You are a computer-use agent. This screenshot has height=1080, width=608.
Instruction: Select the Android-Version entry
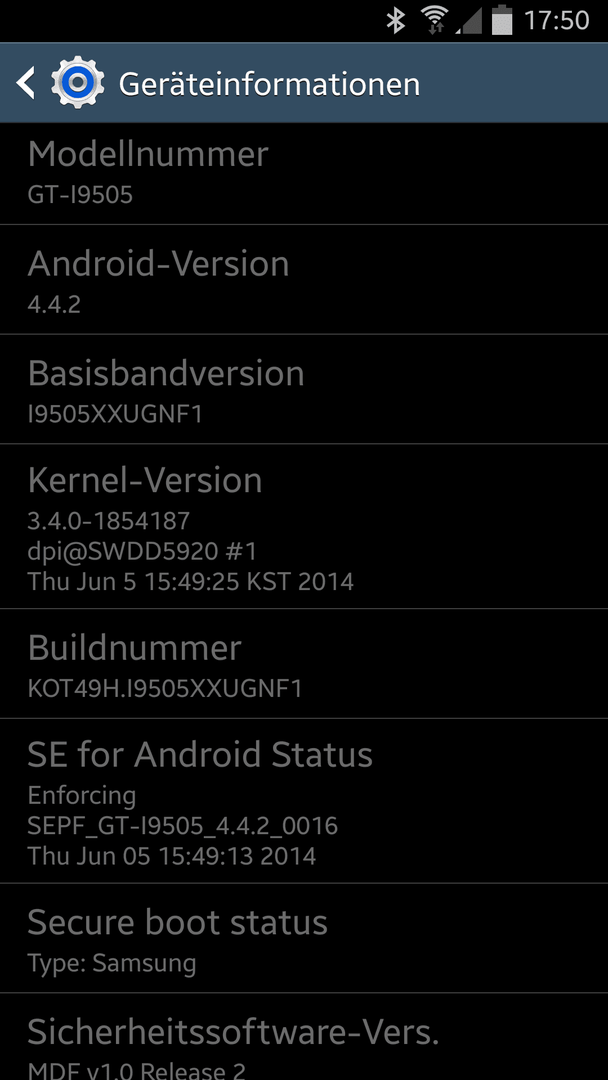304,280
